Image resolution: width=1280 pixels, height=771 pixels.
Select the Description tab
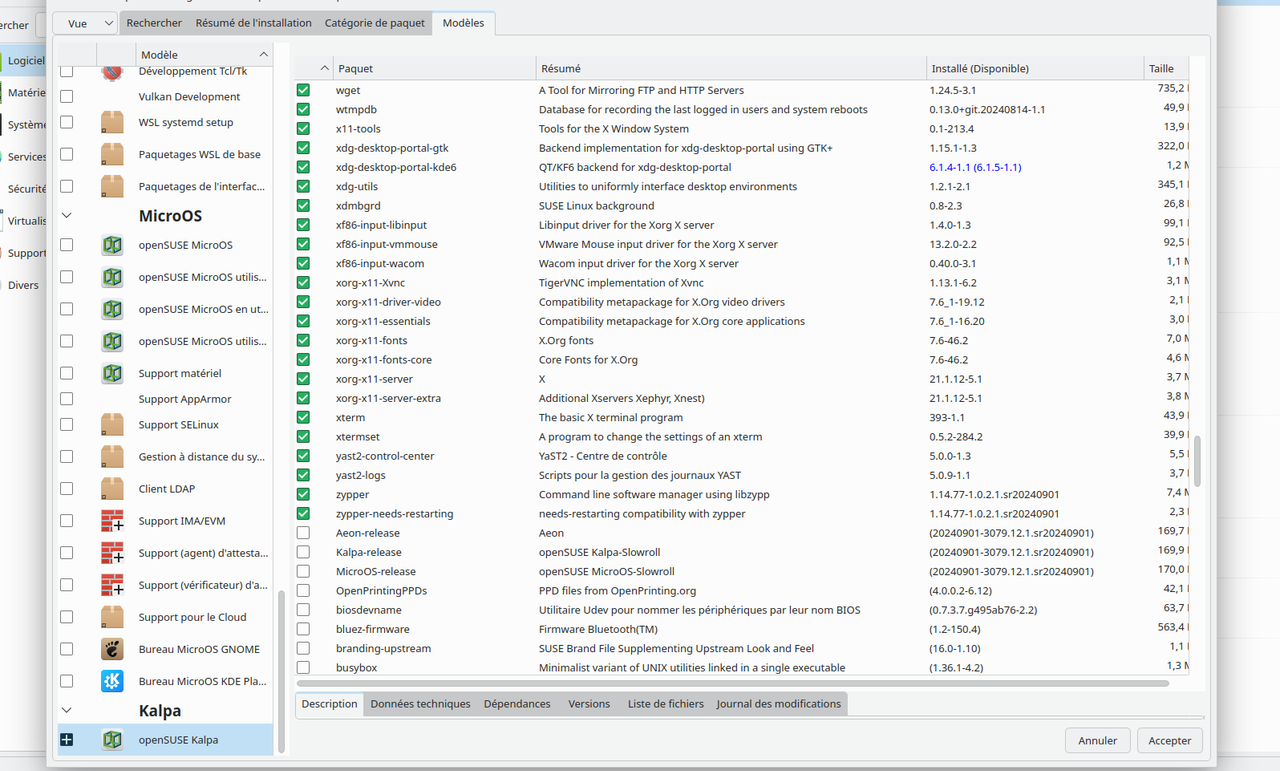[329, 704]
